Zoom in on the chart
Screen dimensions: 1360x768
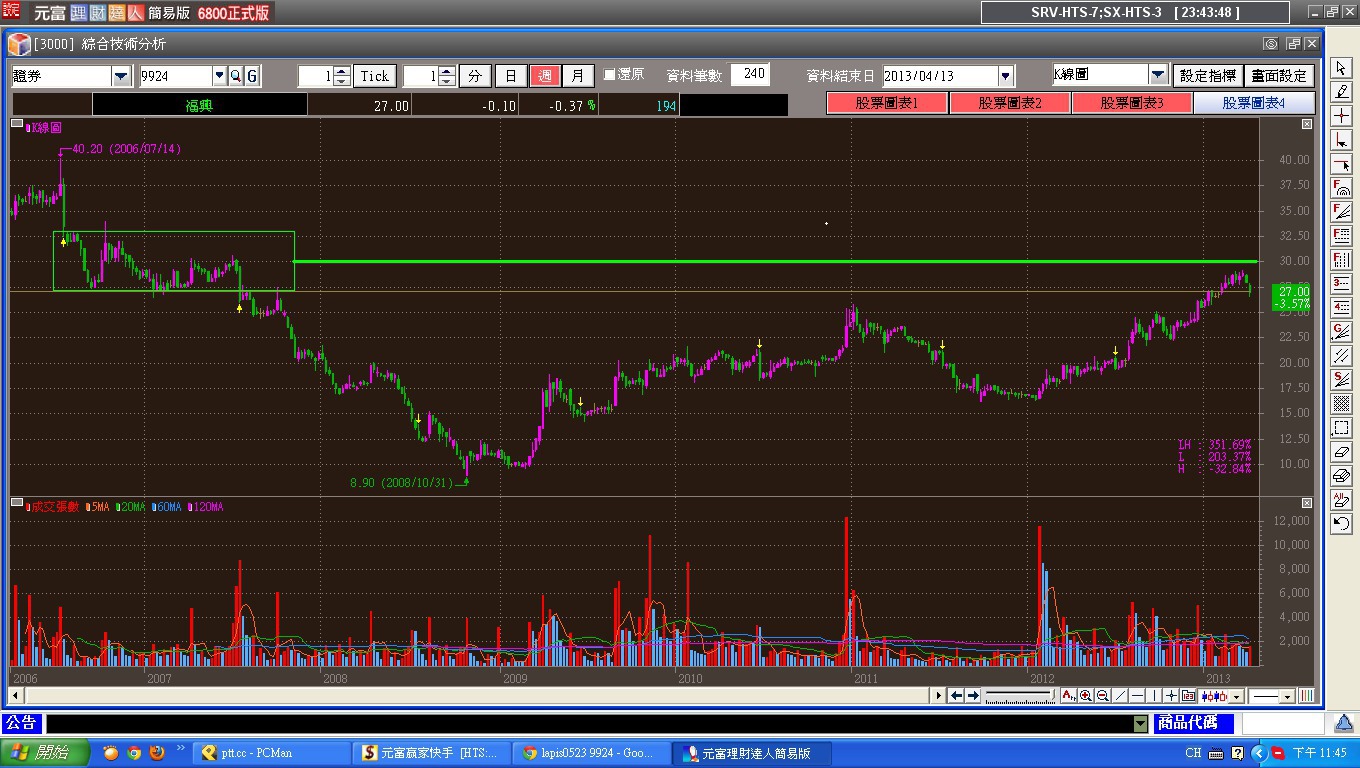click(x=1085, y=696)
